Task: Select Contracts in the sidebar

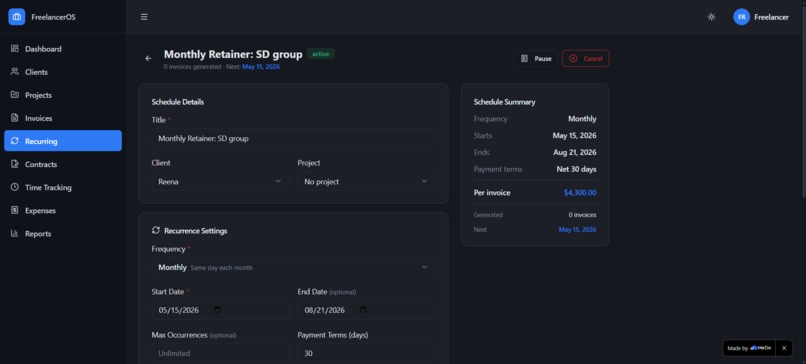Action: pyautogui.click(x=63, y=165)
